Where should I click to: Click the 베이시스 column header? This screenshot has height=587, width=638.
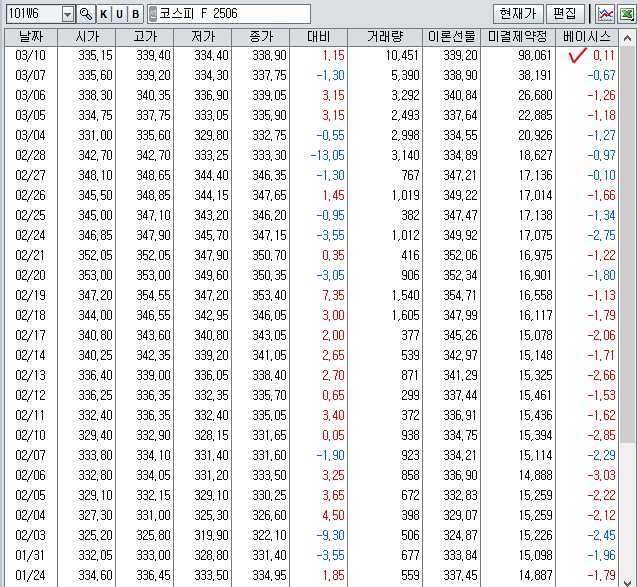click(587, 36)
